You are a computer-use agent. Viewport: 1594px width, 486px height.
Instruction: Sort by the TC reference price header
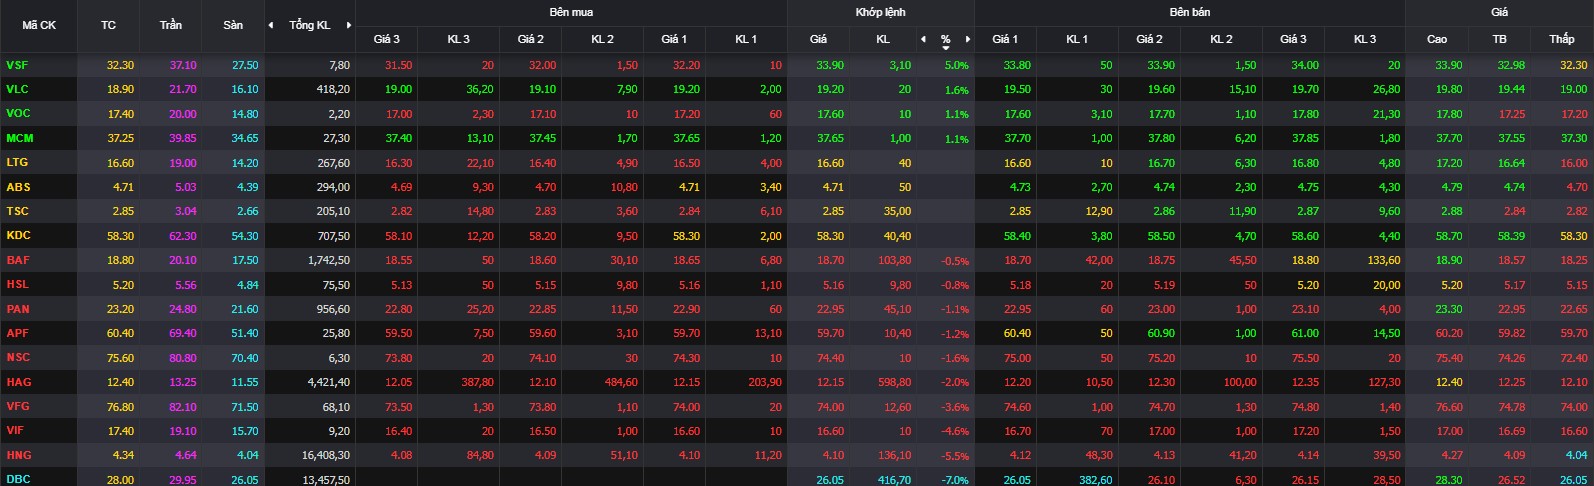pyautogui.click(x=108, y=25)
